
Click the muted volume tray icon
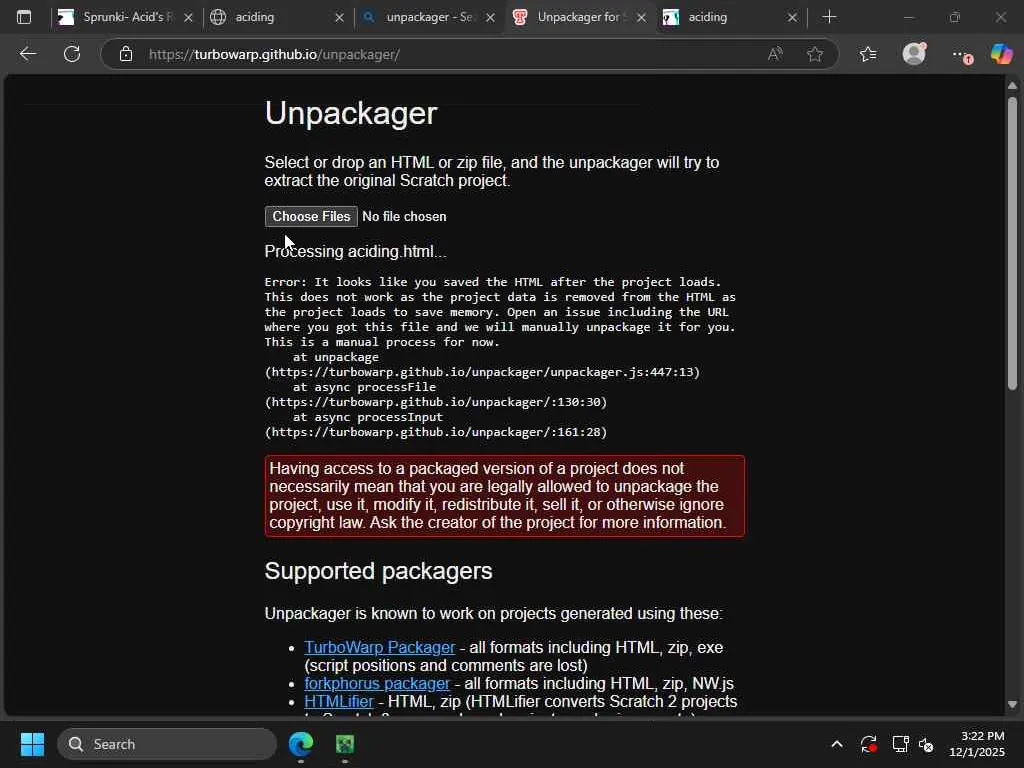coord(926,744)
